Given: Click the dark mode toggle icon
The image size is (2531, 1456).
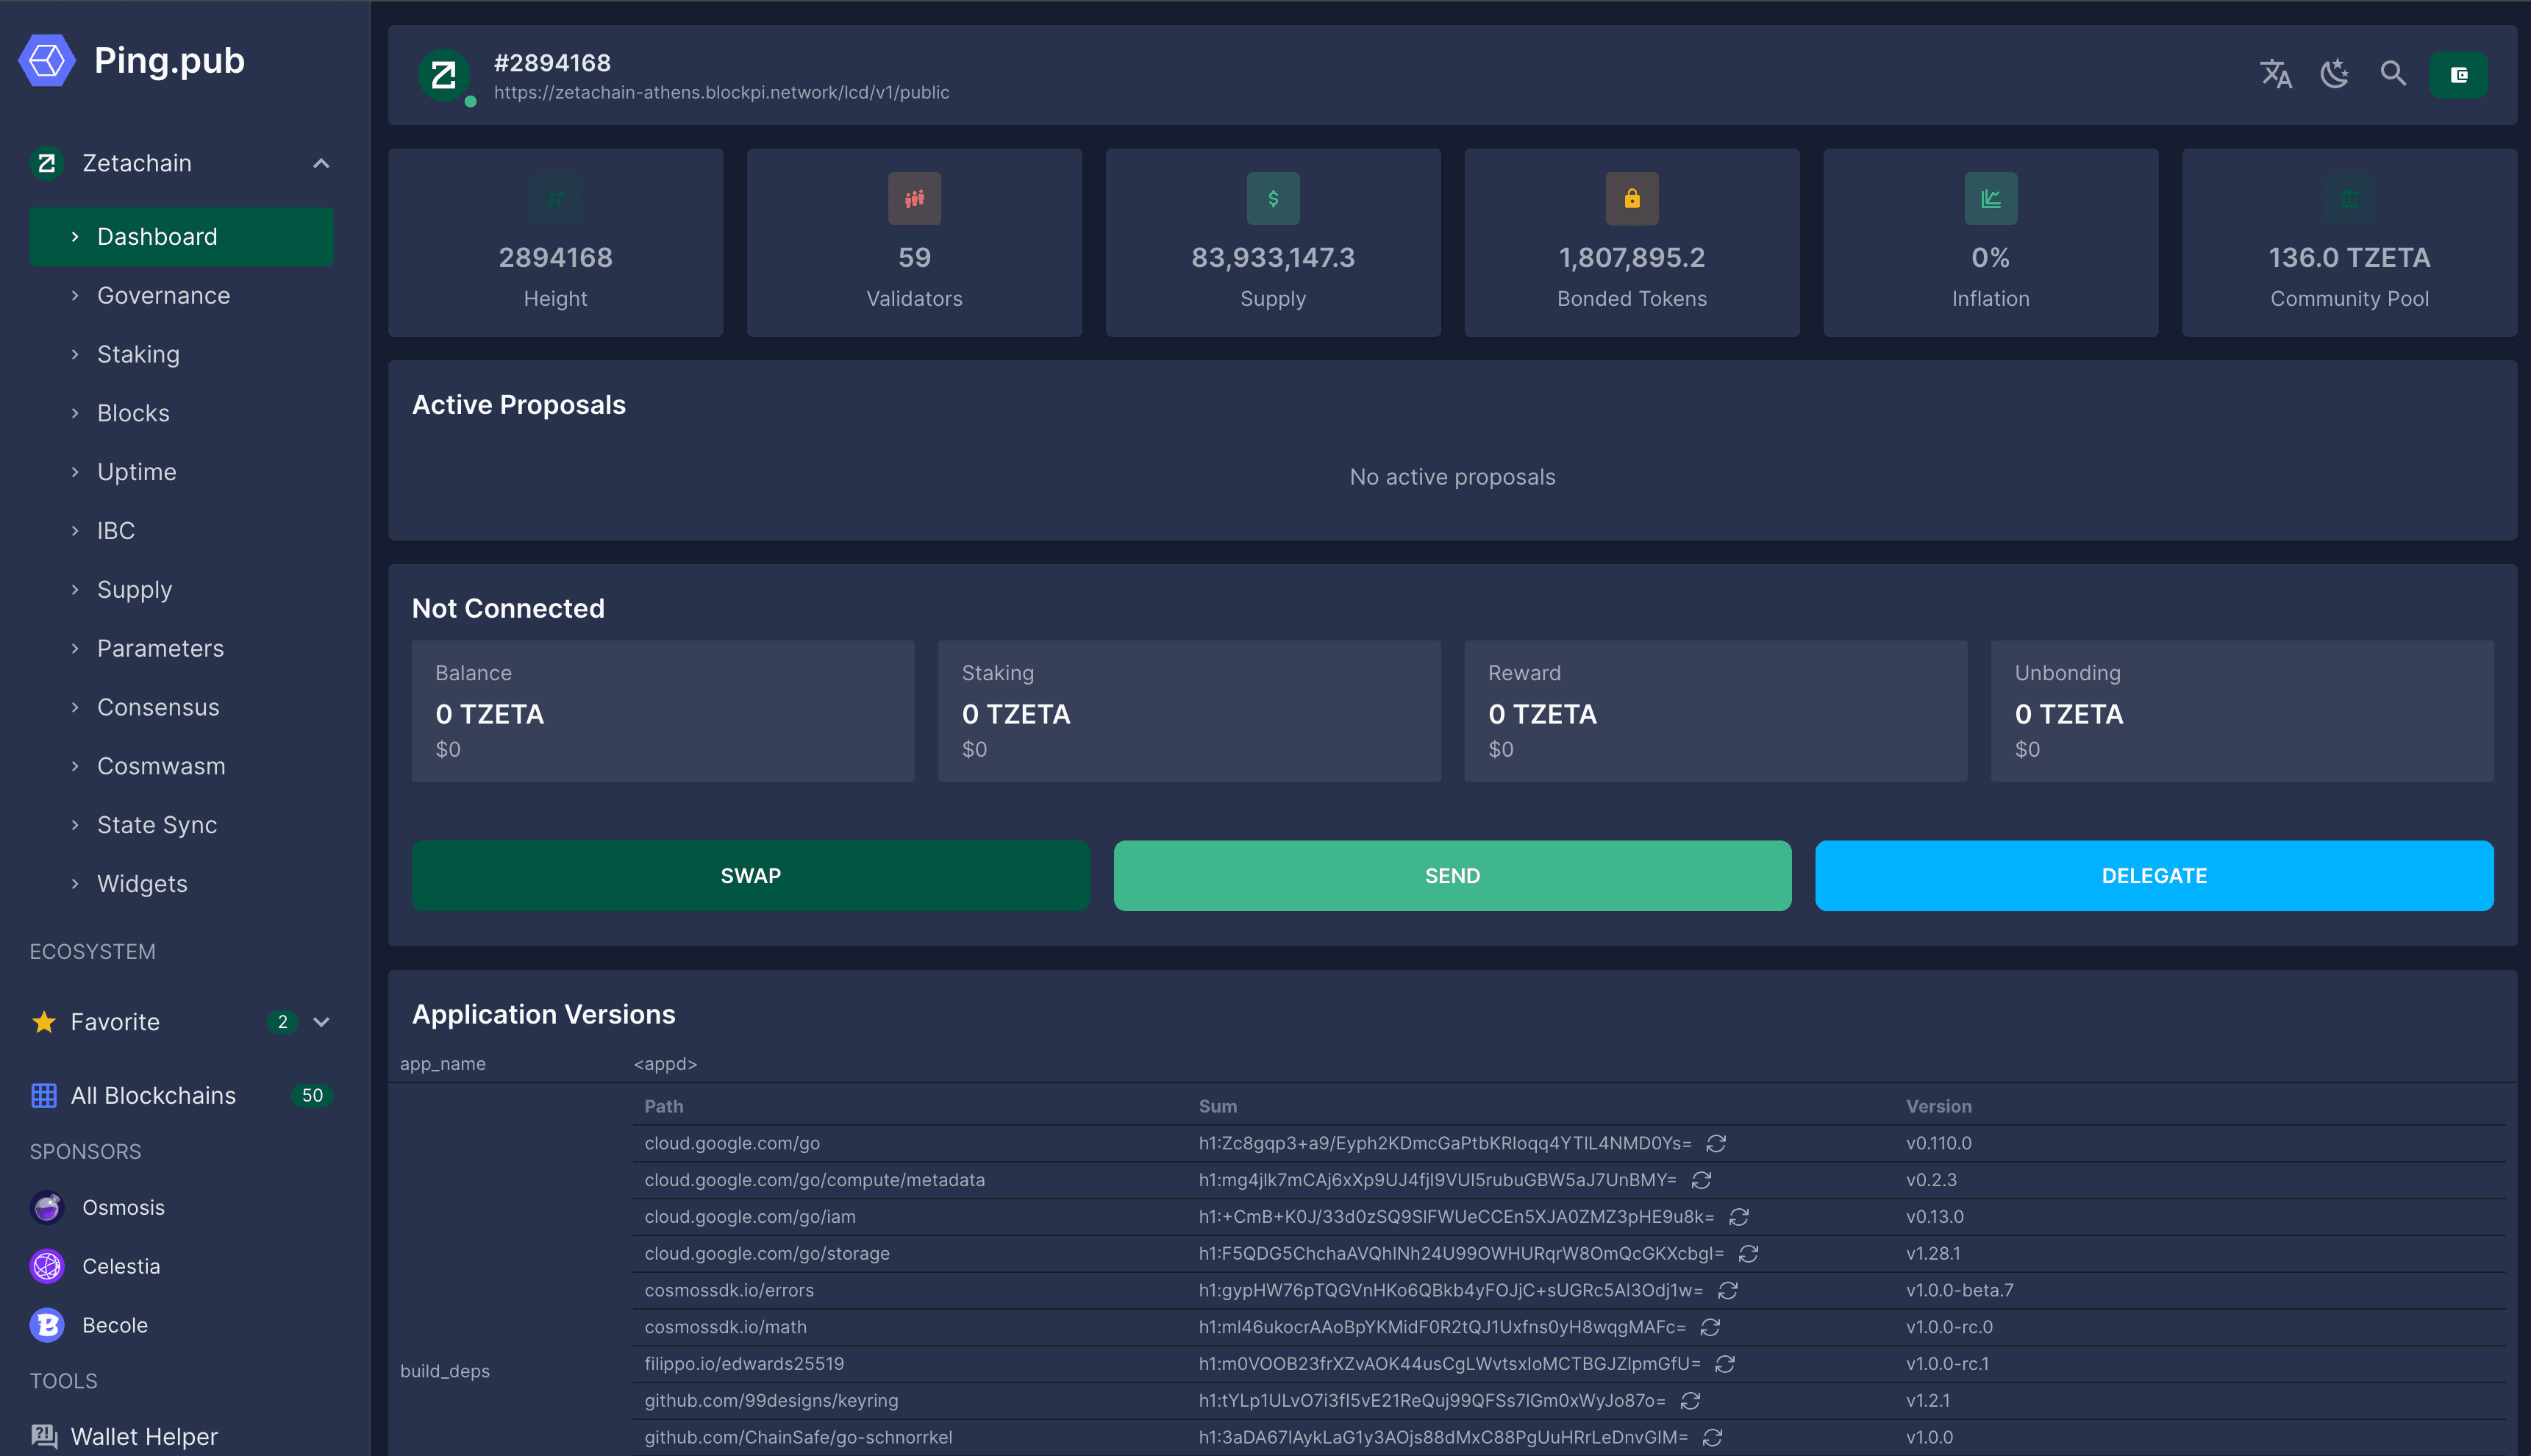Looking at the screenshot, I should pos(2335,76).
